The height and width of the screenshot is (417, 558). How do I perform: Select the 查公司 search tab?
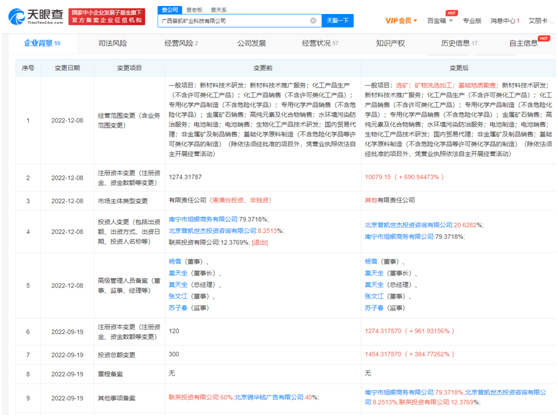tap(170, 10)
